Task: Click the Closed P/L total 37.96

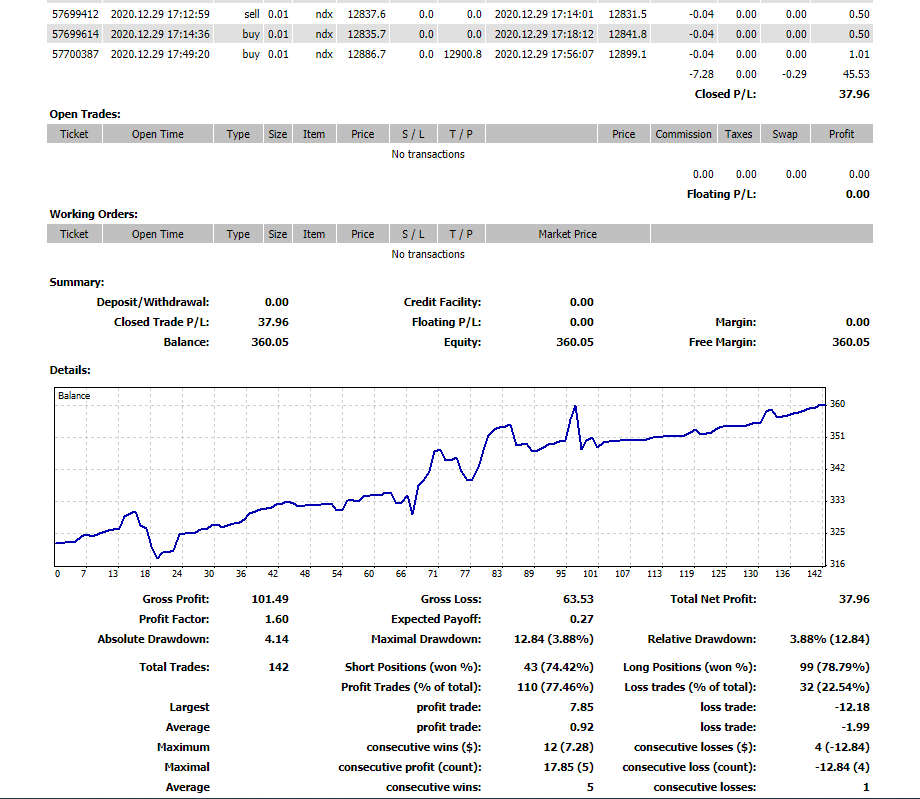Action: [853, 94]
